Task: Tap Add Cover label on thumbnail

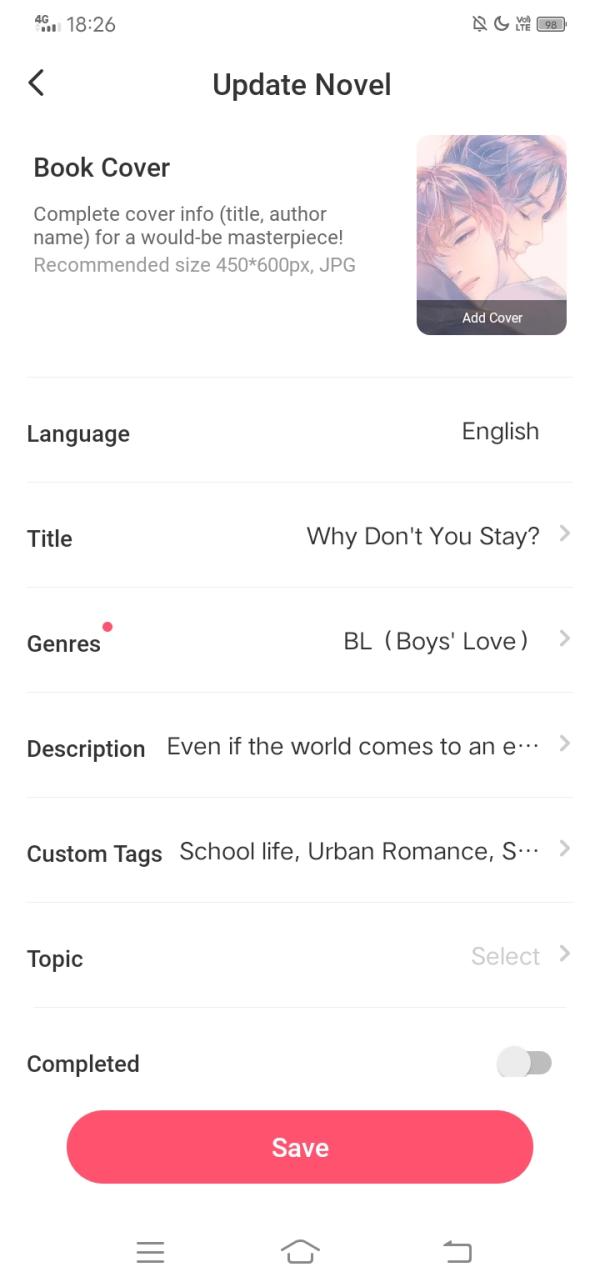Action: tap(492, 318)
